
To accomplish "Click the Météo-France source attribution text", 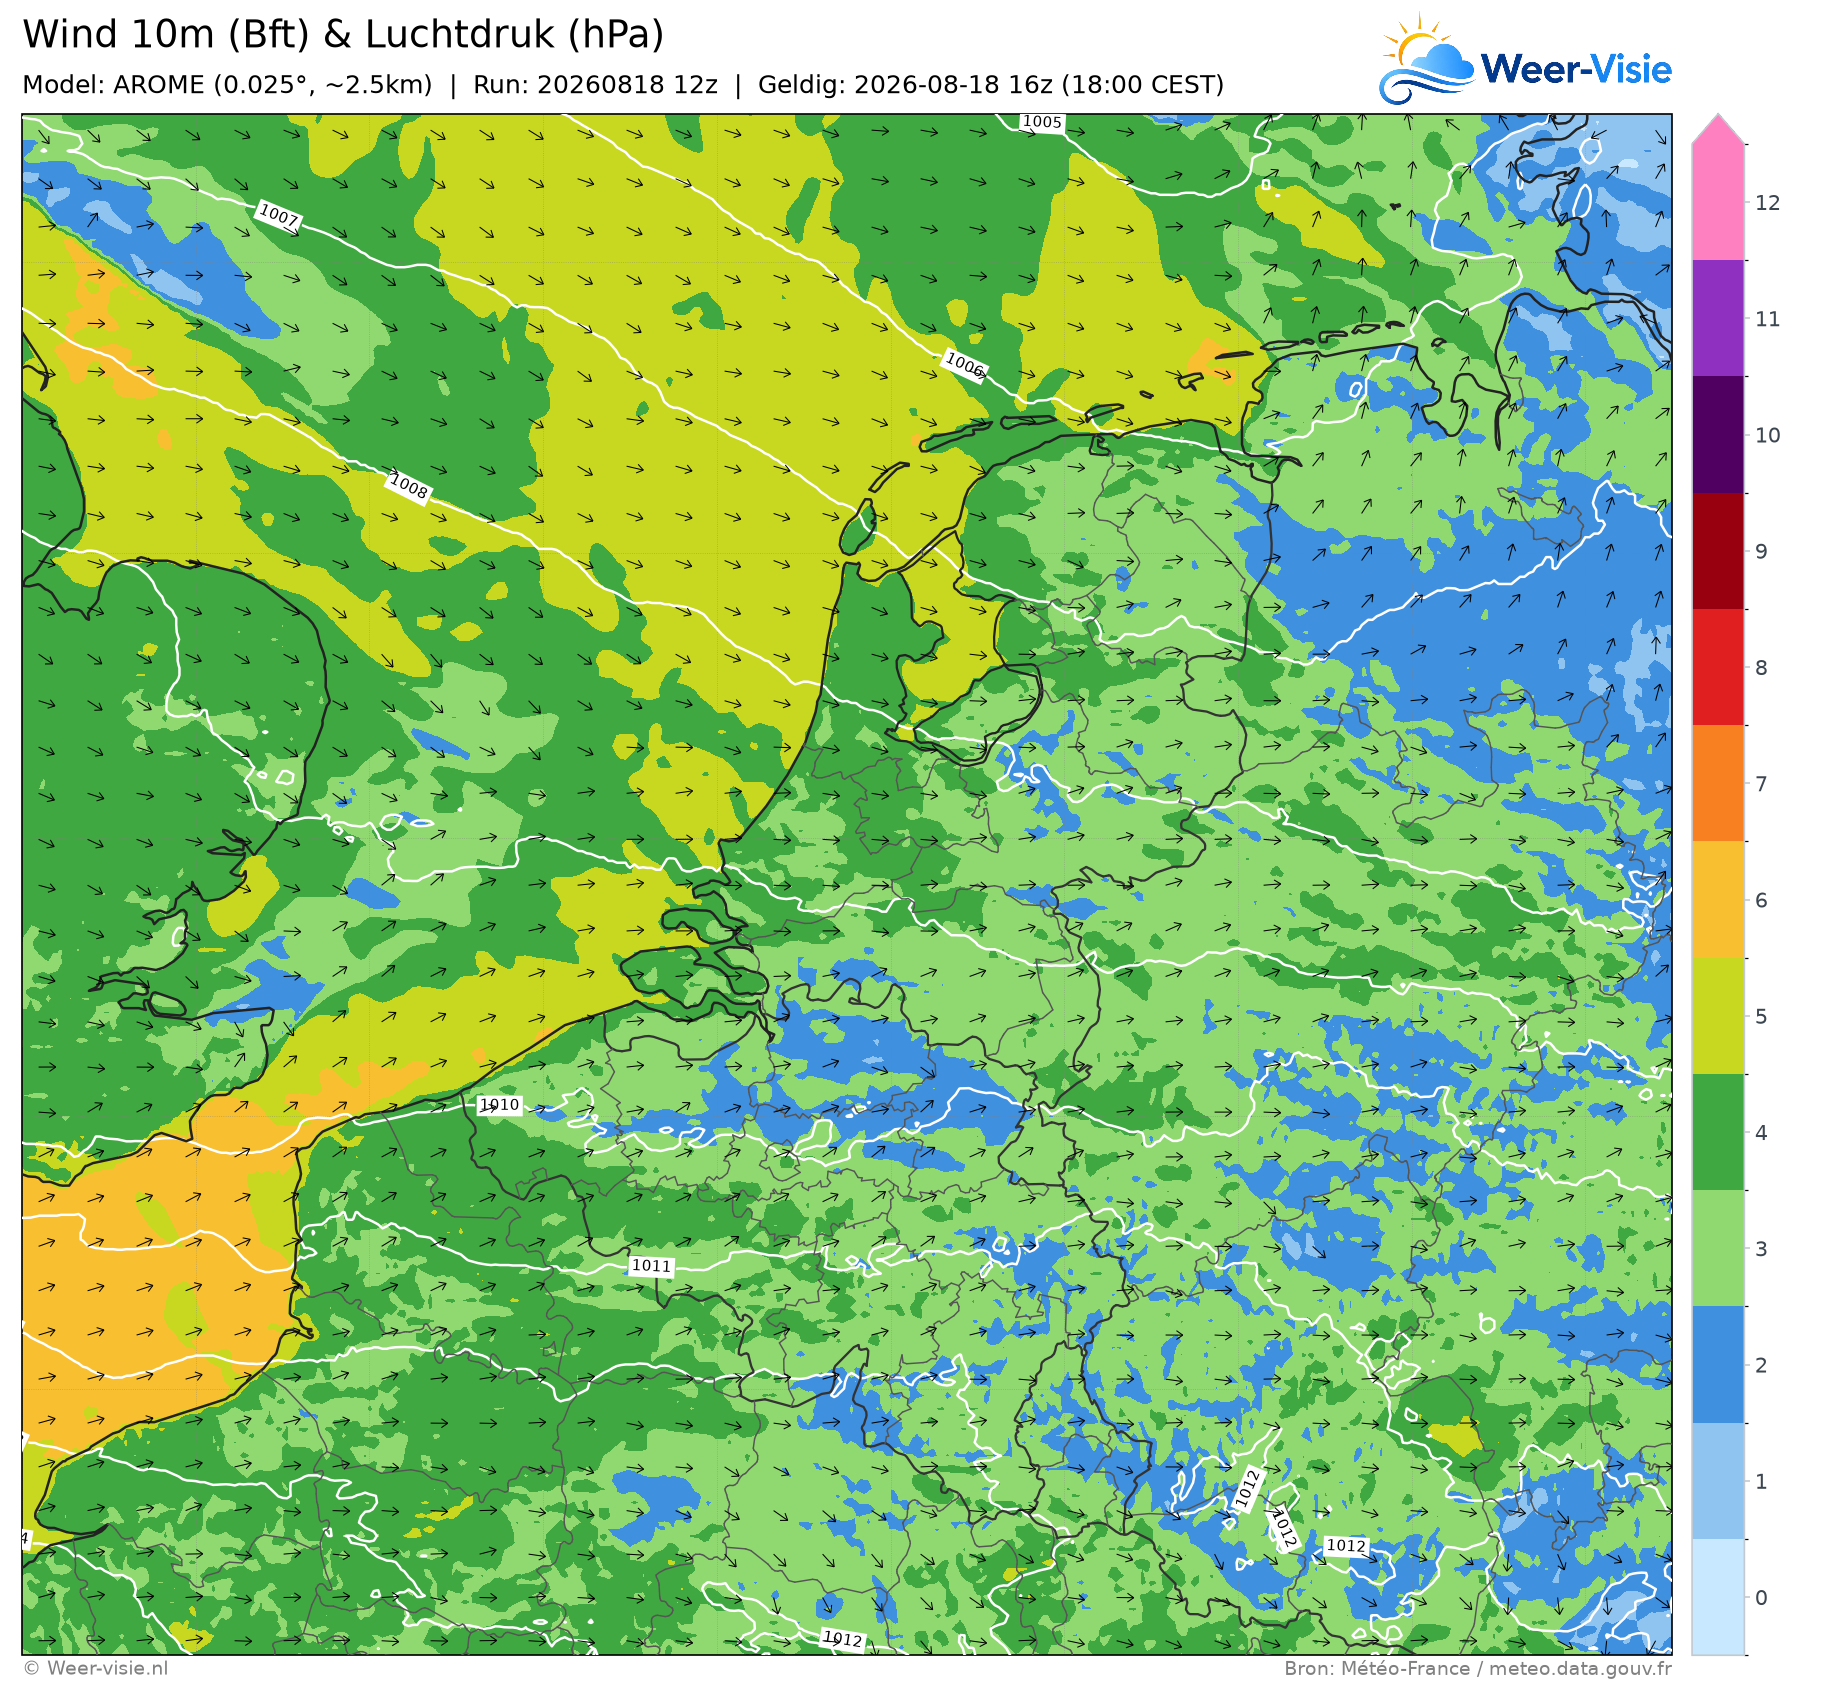I will coord(1478,1668).
